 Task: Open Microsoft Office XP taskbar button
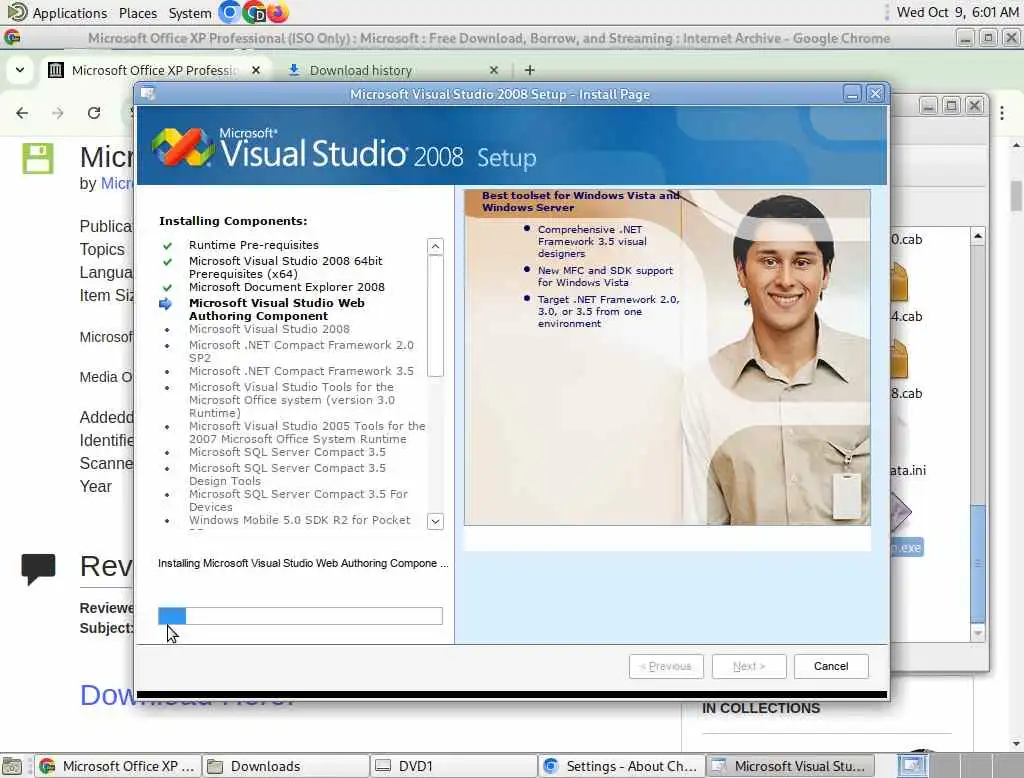tap(118, 766)
